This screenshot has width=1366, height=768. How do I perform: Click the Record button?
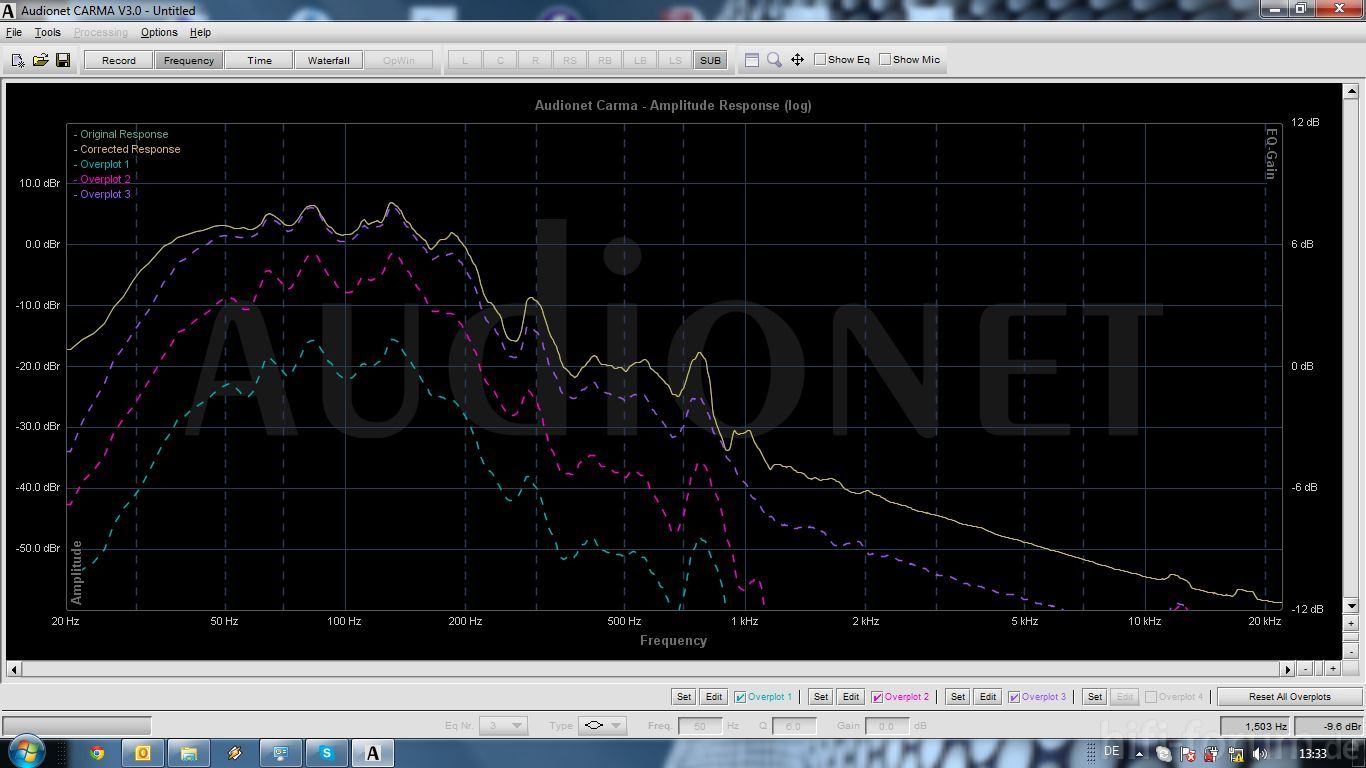click(x=118, y=60)
